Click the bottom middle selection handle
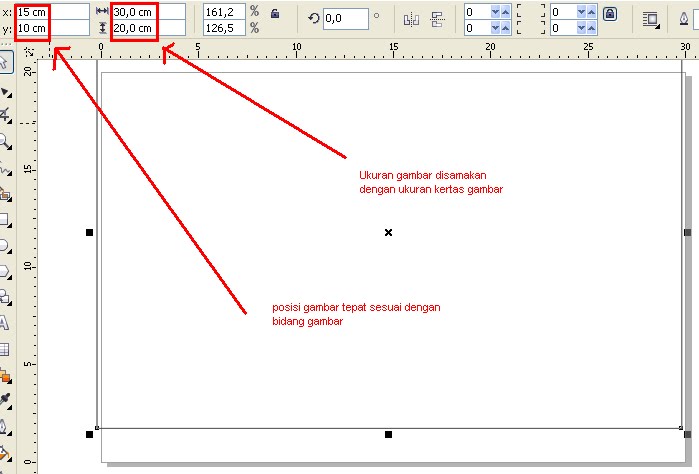Viewport: 699px width, 474px height. pyautogui.click(x=388, y=434)
